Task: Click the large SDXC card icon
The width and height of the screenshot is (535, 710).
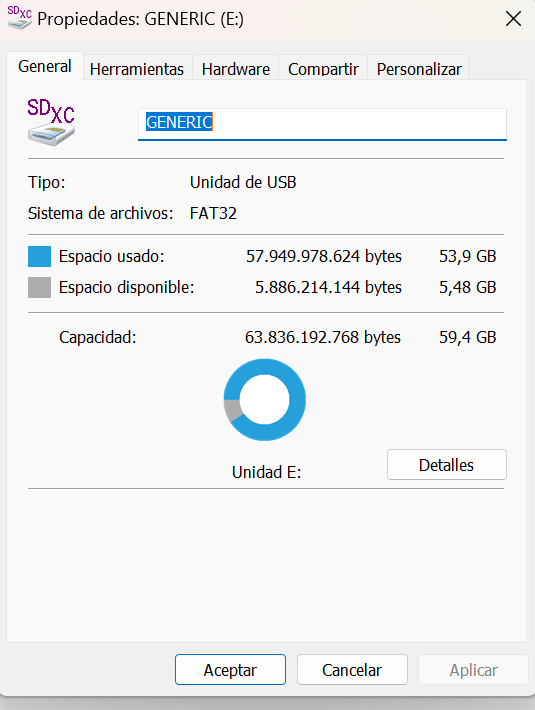Action: tap(51, 122)
